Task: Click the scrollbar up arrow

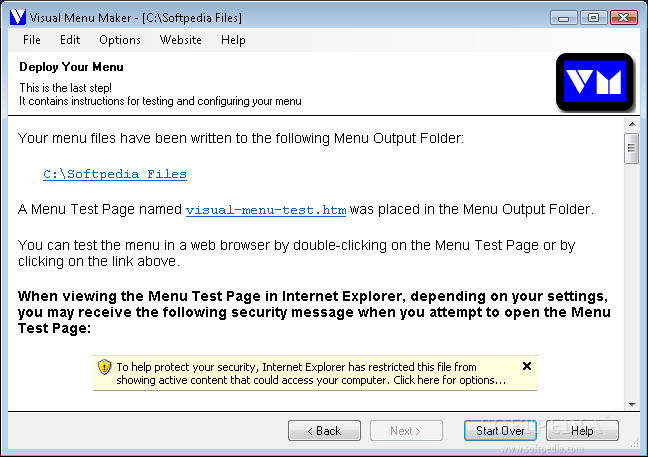Action: coord(632,124)
